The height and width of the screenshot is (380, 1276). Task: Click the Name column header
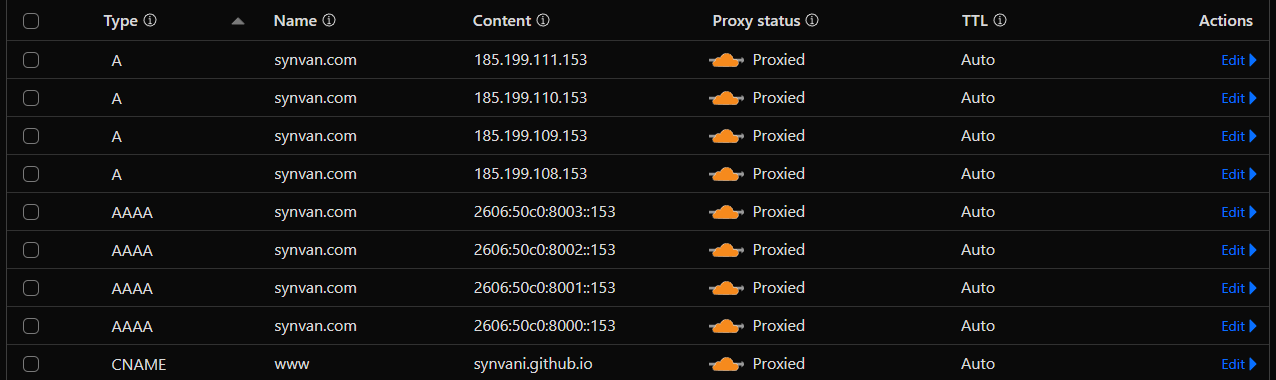coord(295,21)
